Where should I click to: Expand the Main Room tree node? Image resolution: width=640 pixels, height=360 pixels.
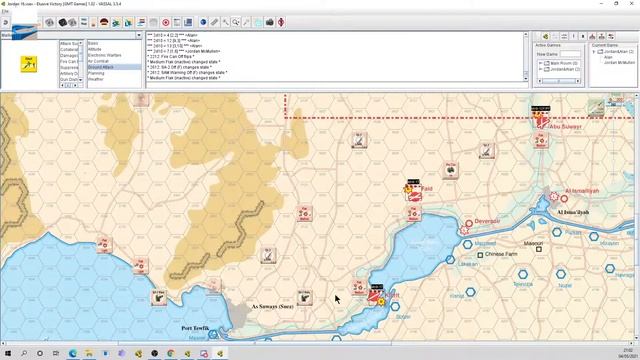click(x=540, y=63)
